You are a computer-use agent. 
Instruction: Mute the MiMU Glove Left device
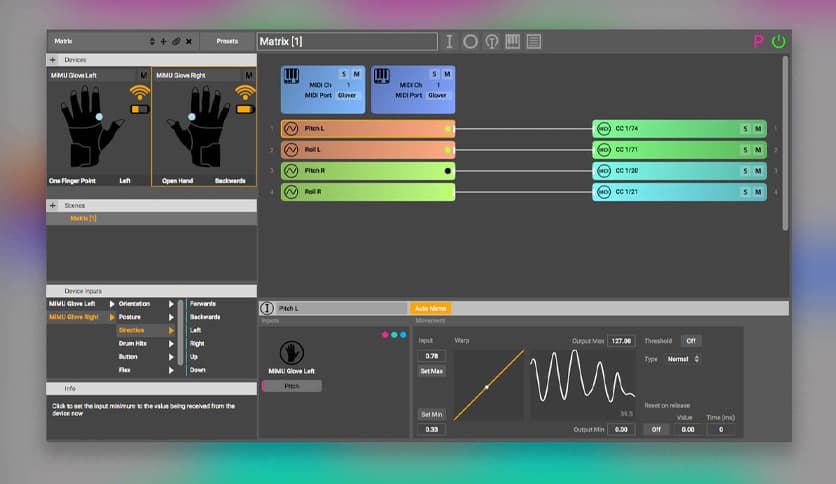coord(143,75)
